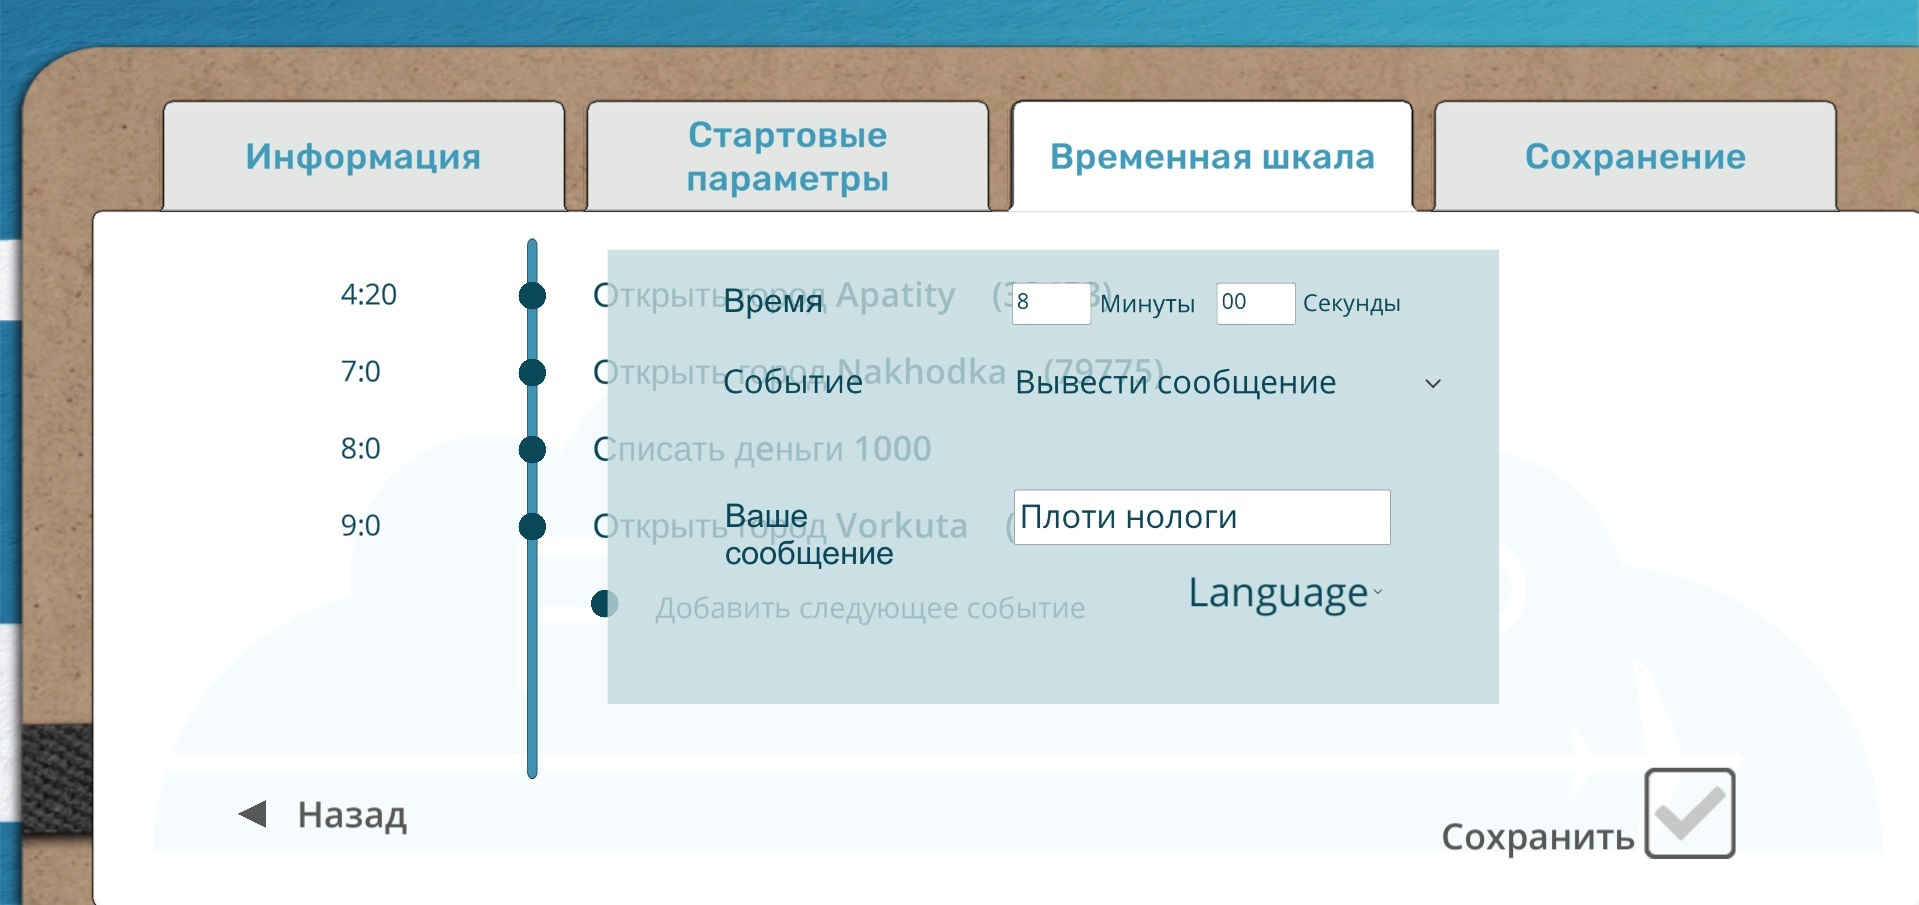1919x905 pixels.
Task: Select timeline marker at 4:20
Action: coord(532,295)
